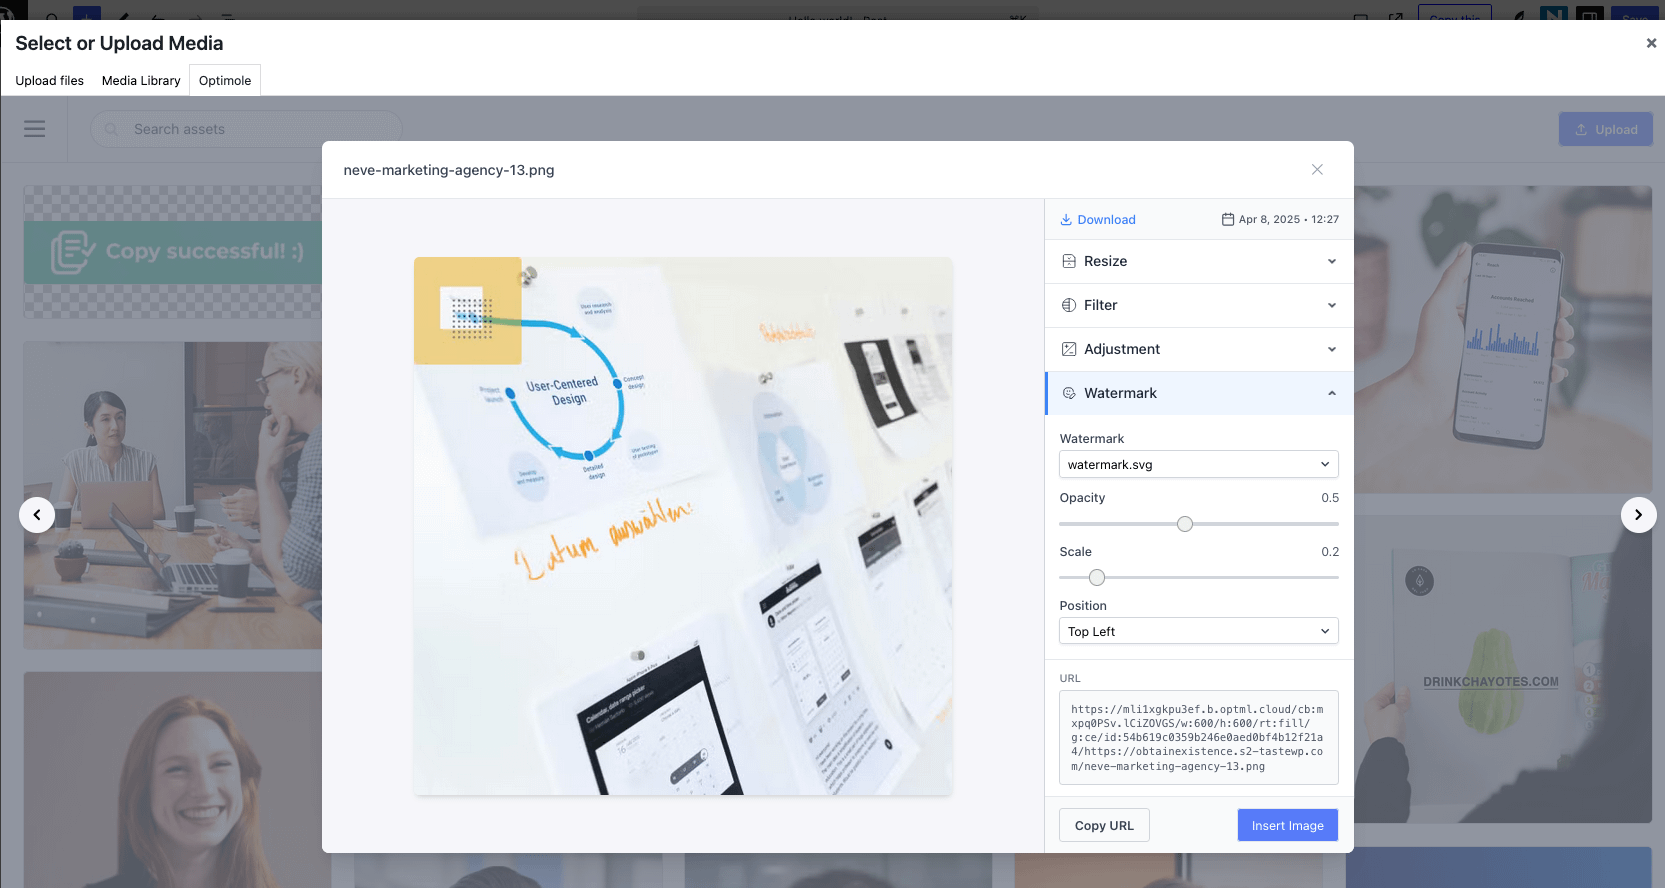Switch to the Media Library tab
The image size is (1665, 888).
point(141,81)
